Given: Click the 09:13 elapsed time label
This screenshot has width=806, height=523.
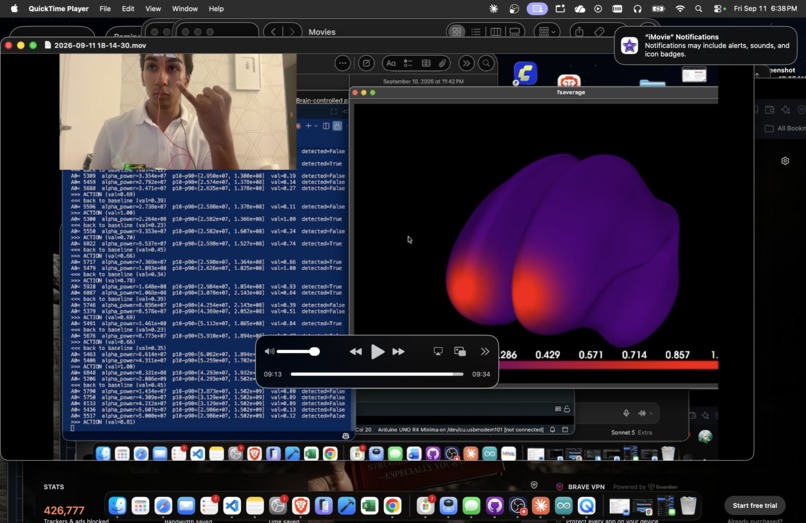Looking at the screenshot, I should (x=272, y=374).
